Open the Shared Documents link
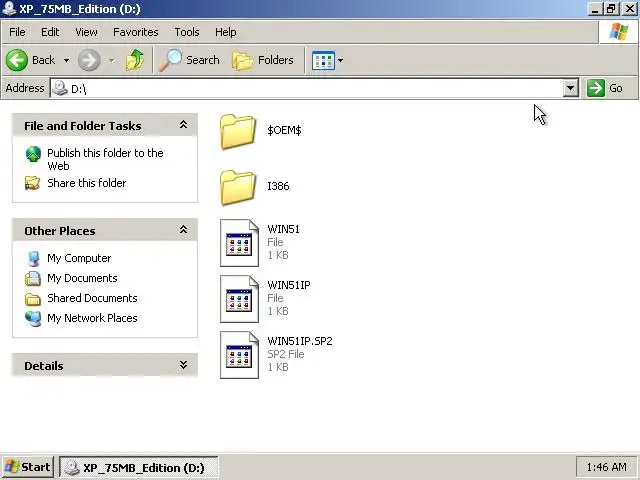The image size is (640, 480). click(92, 298)
